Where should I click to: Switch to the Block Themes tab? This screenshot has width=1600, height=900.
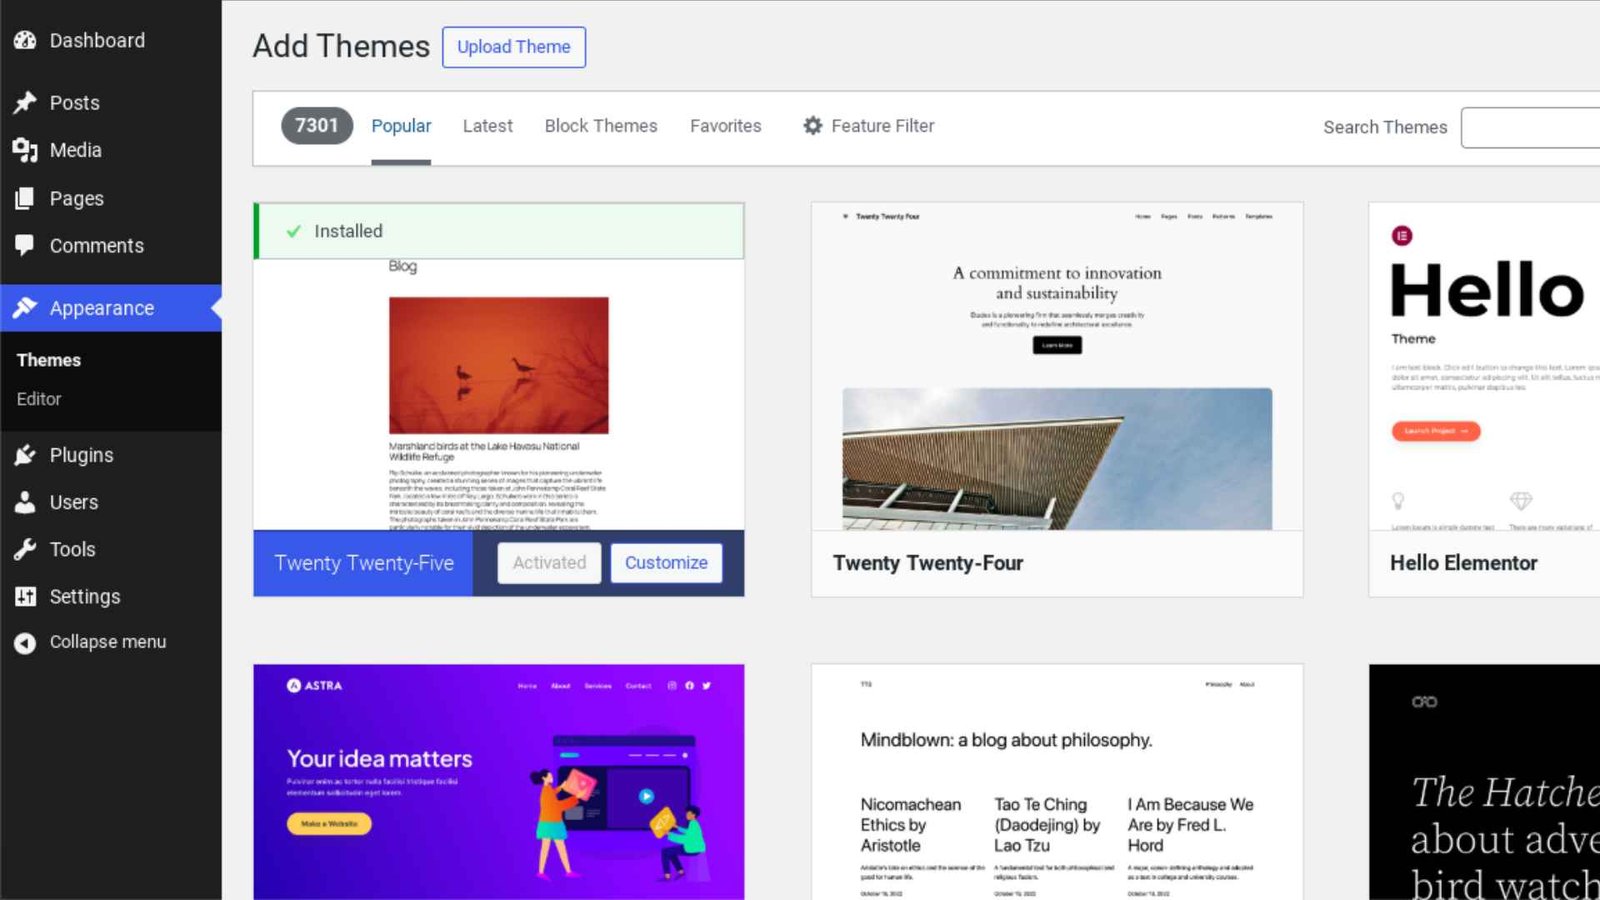coord(601,126)
